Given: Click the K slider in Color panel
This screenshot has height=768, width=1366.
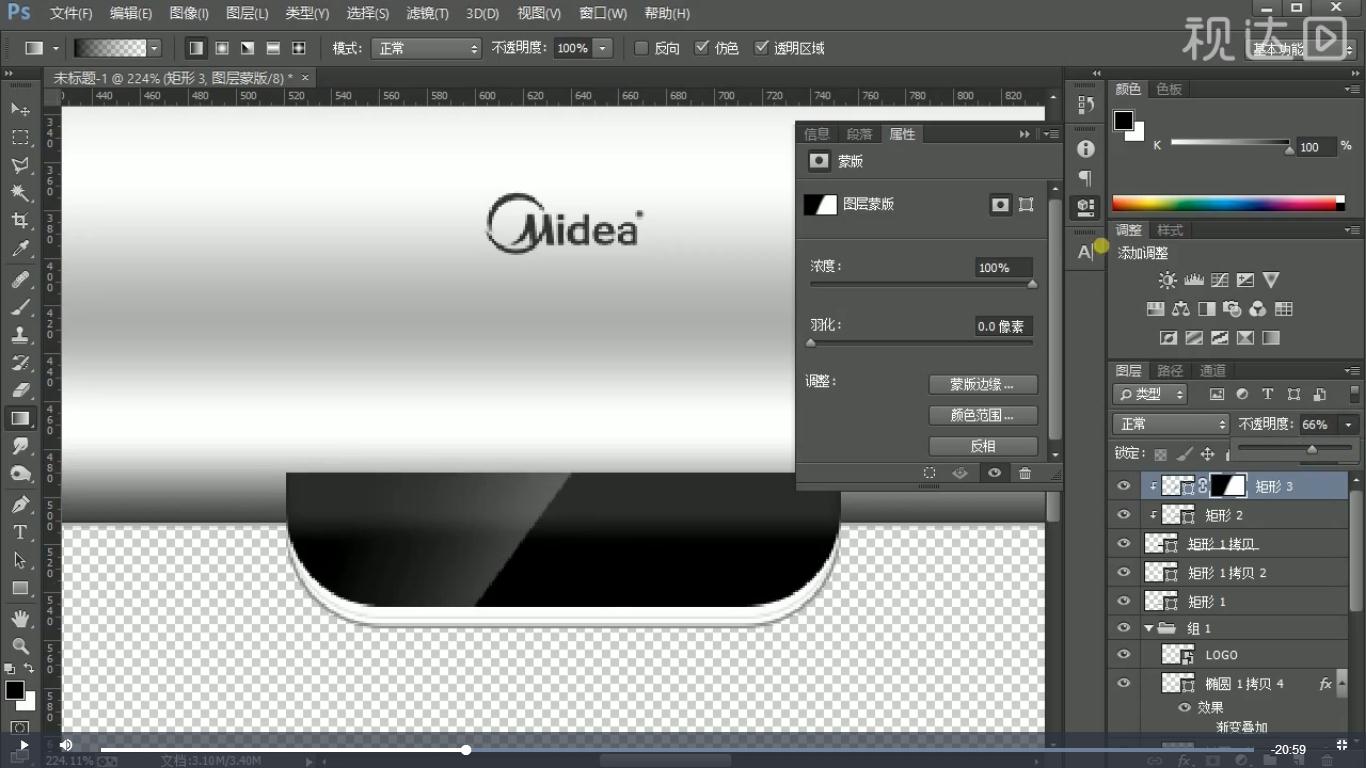Looking at the screenshot, I should (x=1231, y=144).
